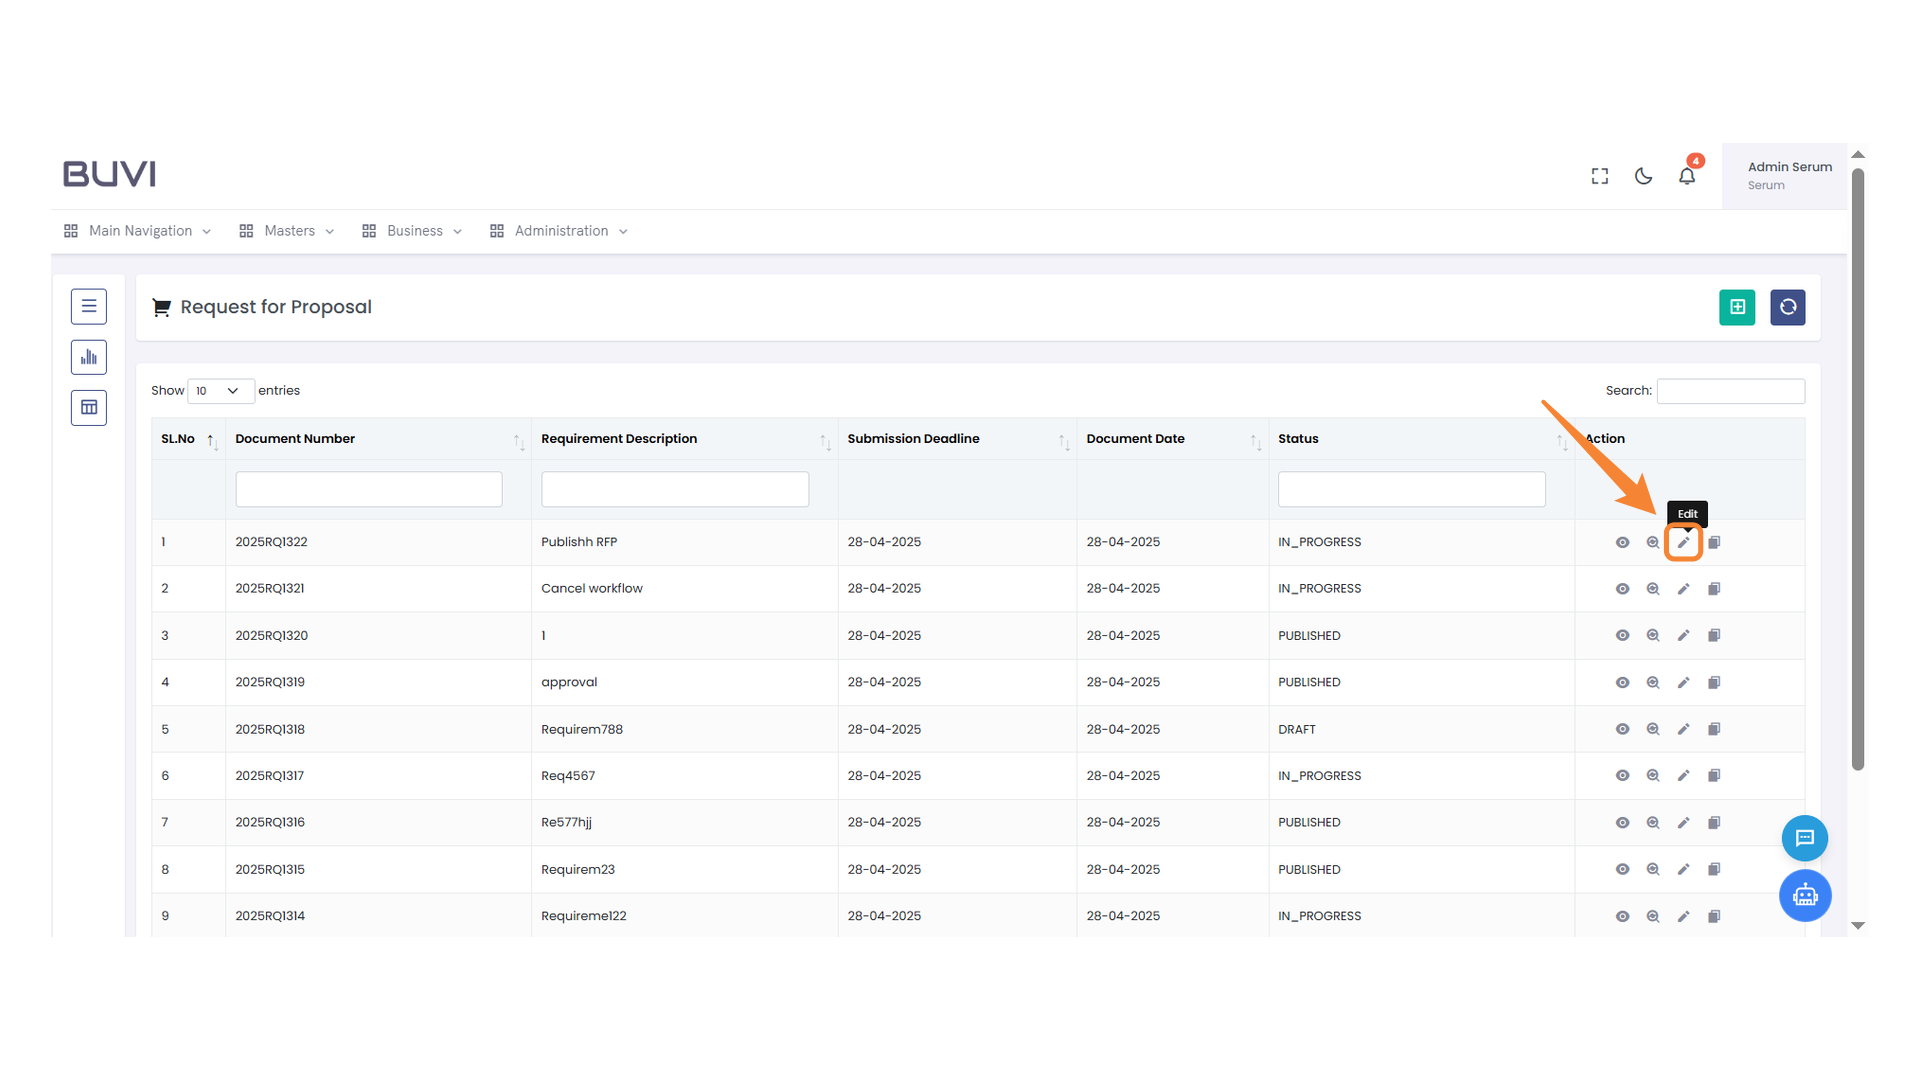This screenshot has height=1080, width=1920.
Task: Toggle fullscreen mode icon
Action: tap(1600, 176)
